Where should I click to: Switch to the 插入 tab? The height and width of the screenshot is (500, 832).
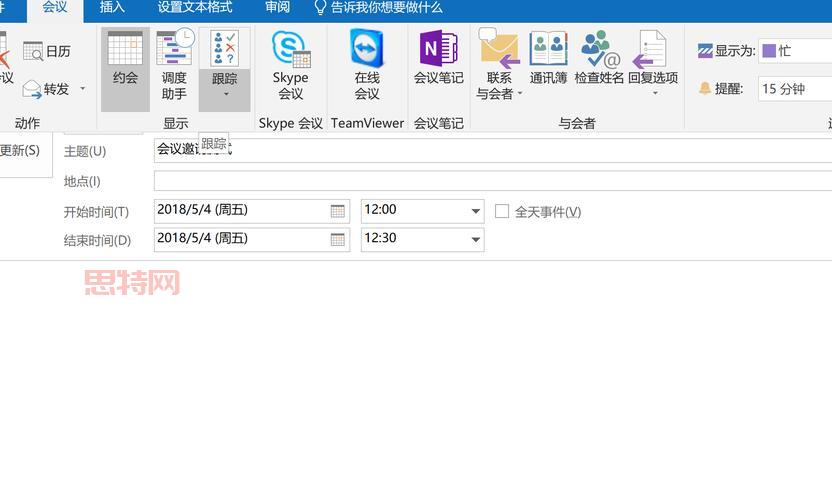click(112, 8)
